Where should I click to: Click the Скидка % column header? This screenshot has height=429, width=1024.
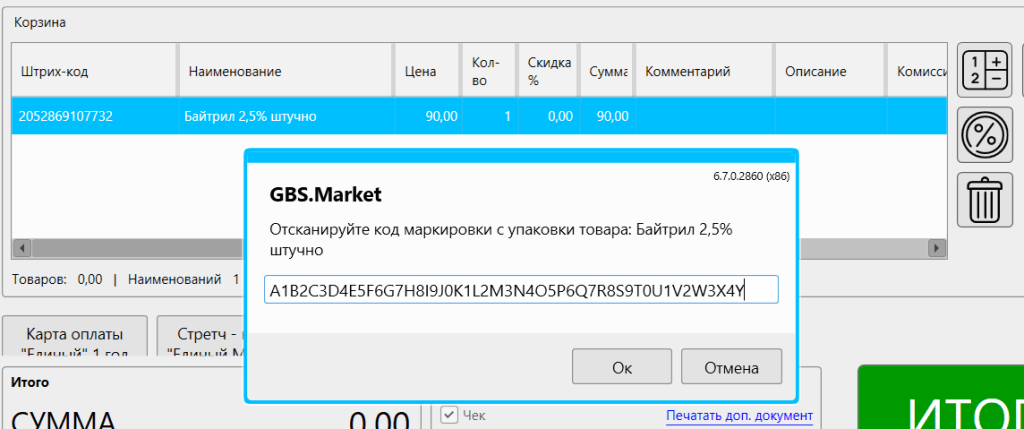[548, 71]
